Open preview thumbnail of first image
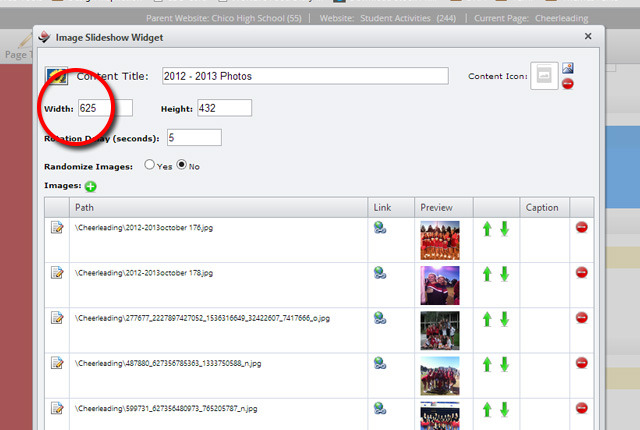The width and height of the screenshot is (640, 430). click(440, 241)
